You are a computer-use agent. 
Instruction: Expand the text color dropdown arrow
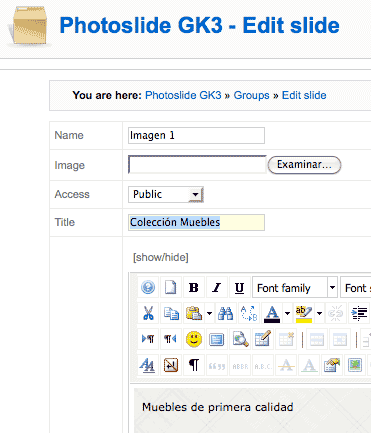point(287,313)
